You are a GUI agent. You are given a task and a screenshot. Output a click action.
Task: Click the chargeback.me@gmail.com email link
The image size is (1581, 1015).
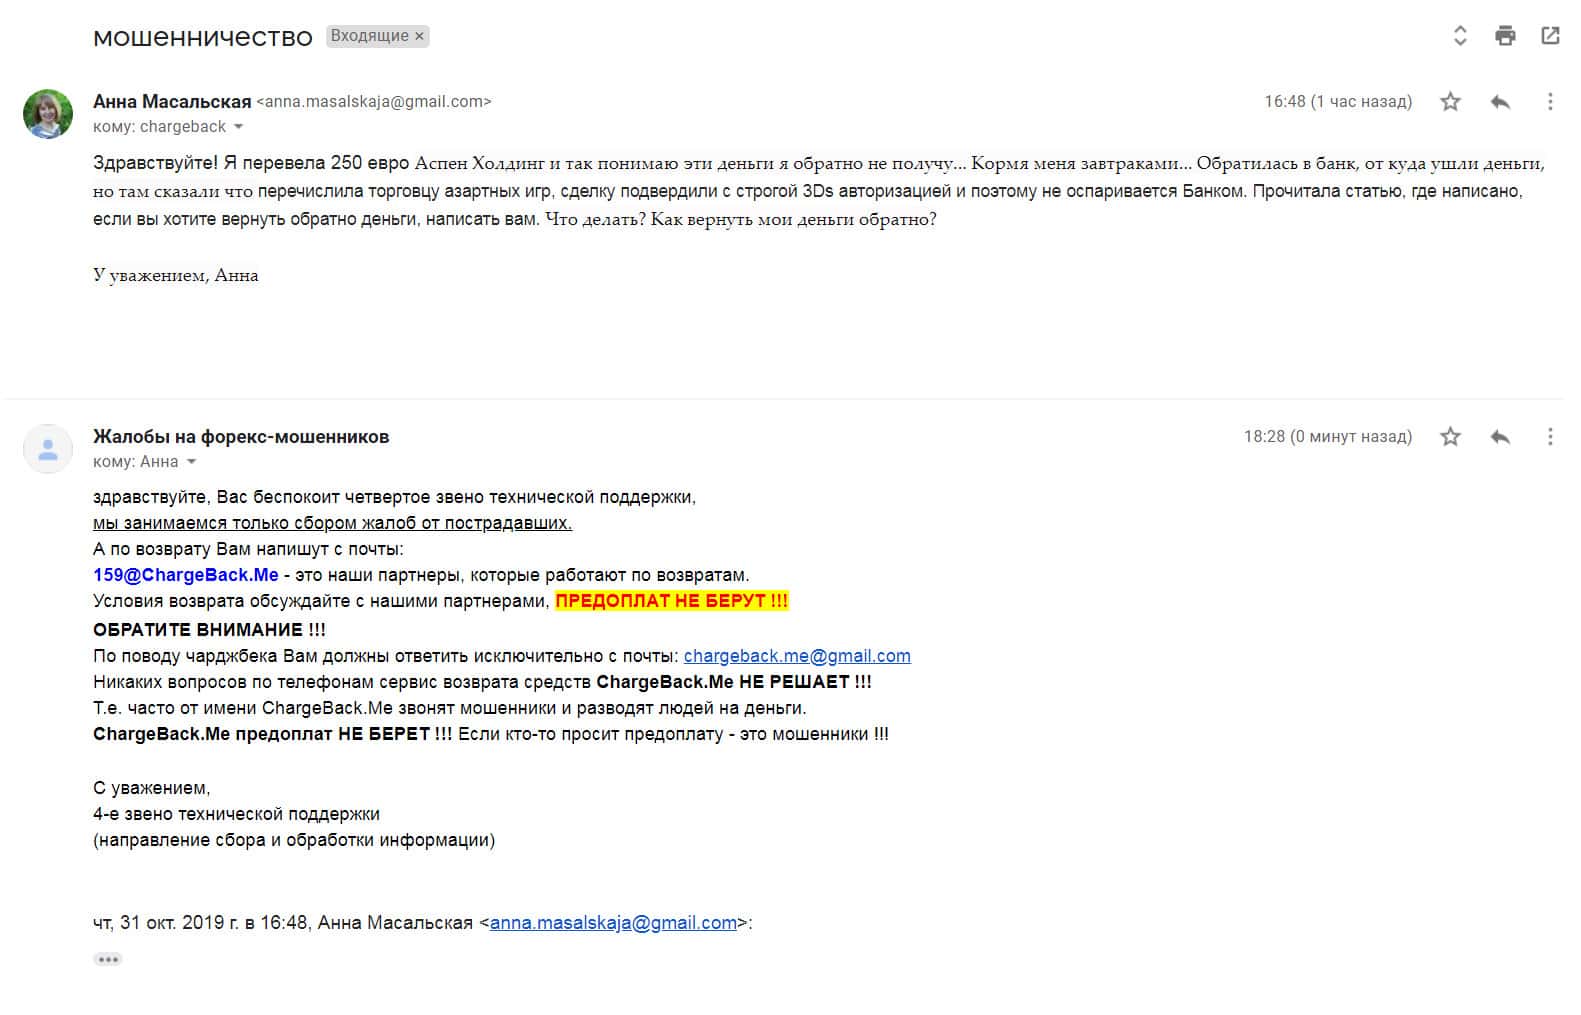(x=797, y=656)
